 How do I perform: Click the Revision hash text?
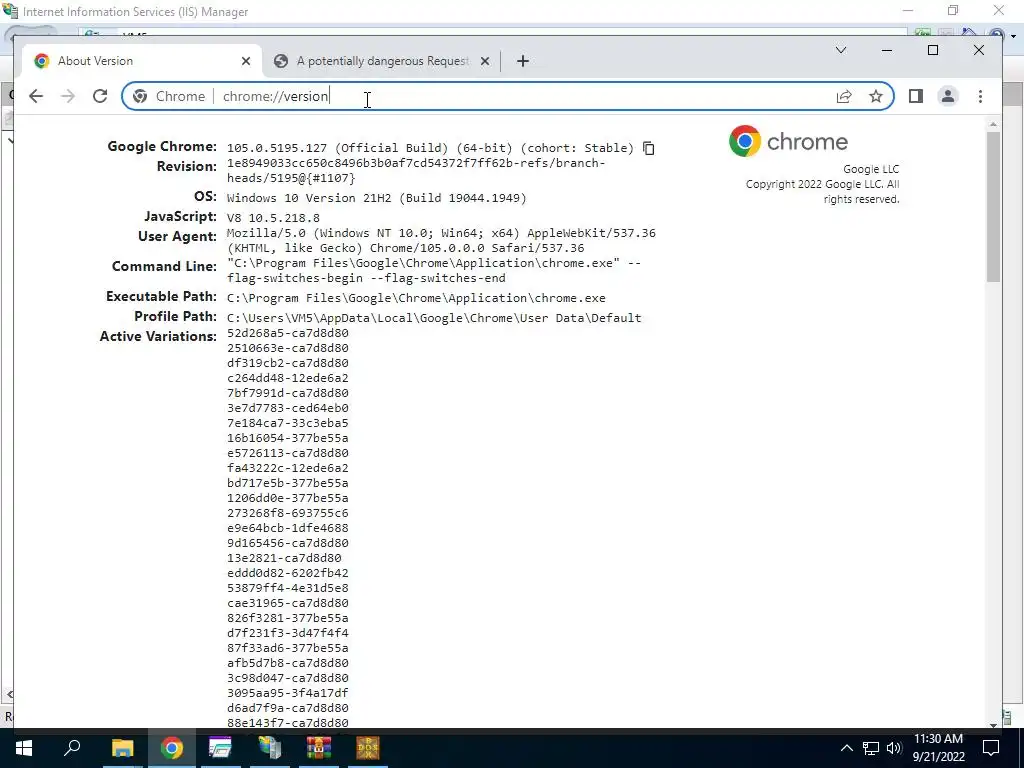tap(416, 170)
